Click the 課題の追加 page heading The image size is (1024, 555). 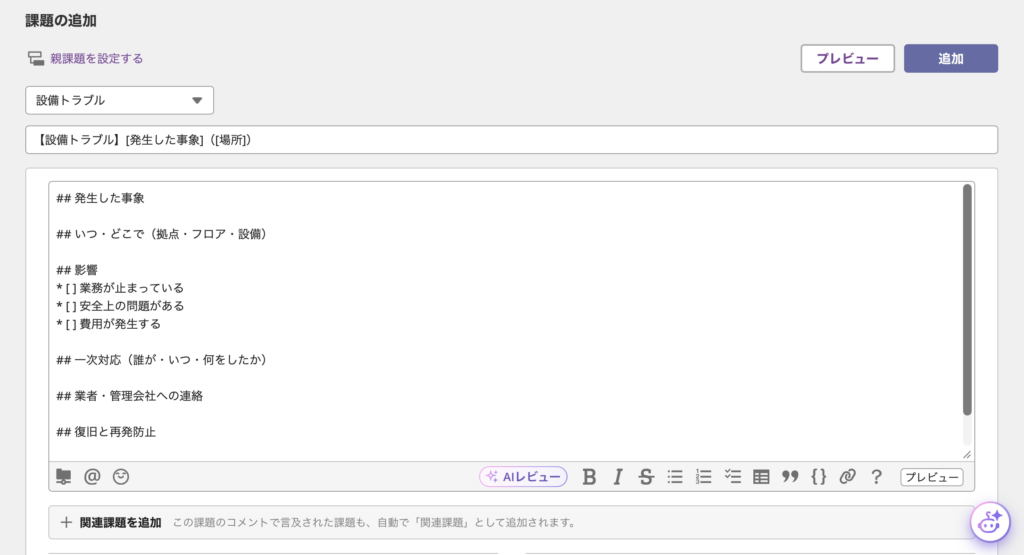coord(61,21)
